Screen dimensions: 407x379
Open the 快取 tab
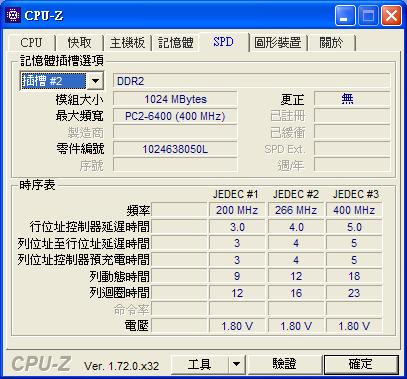(x=79, y=43)
